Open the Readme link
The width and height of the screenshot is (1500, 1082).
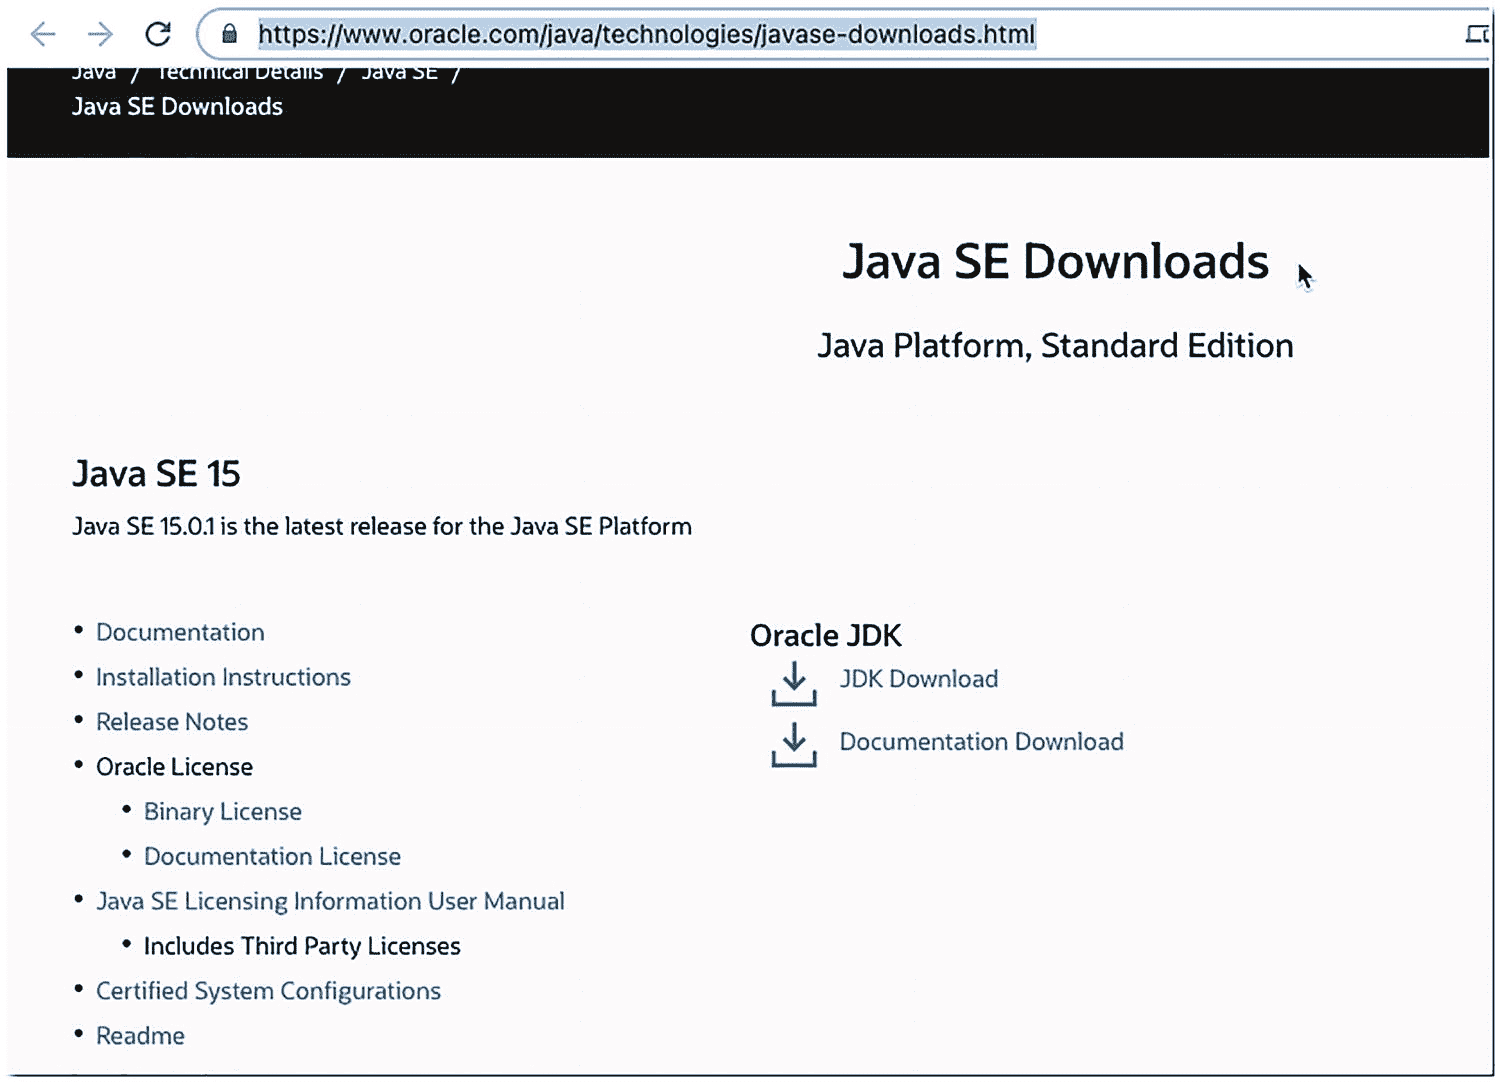140,1036
